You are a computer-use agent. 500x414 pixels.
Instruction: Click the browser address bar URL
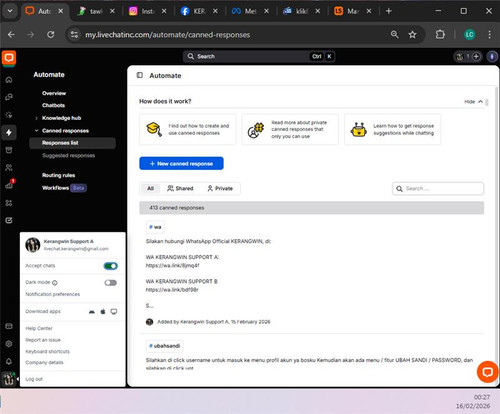pos(167,35)
